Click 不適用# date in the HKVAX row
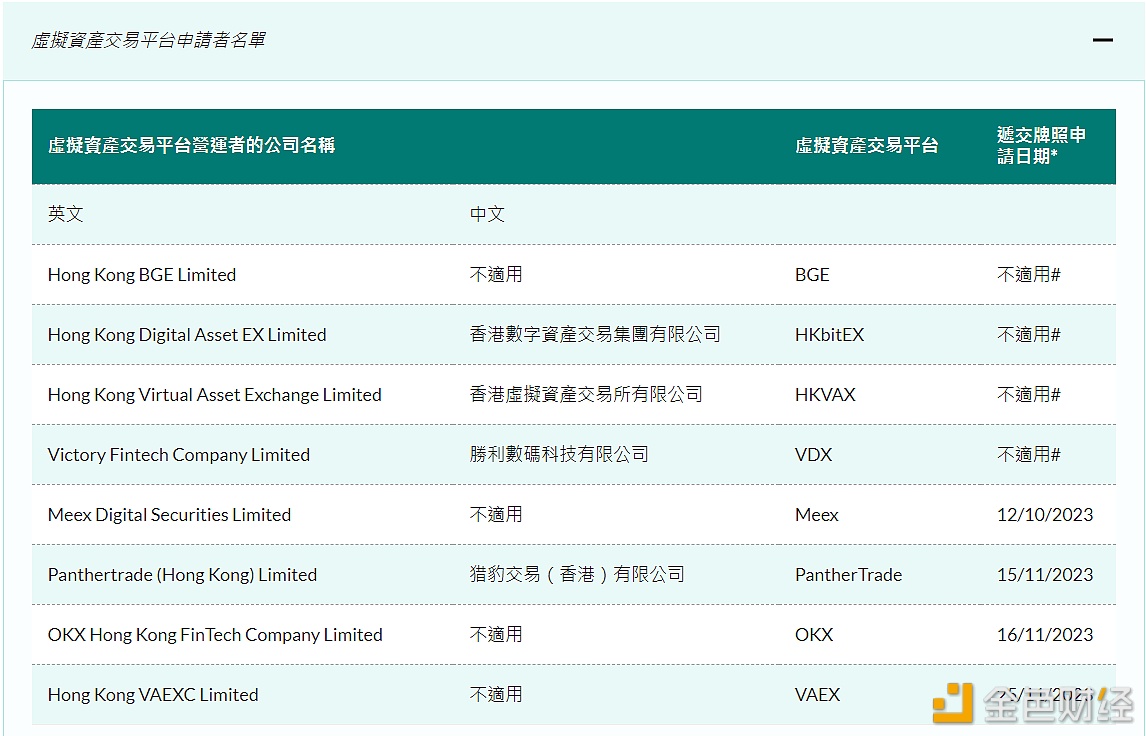The height and width of the screenshot is (736, 1146). 1028,395
